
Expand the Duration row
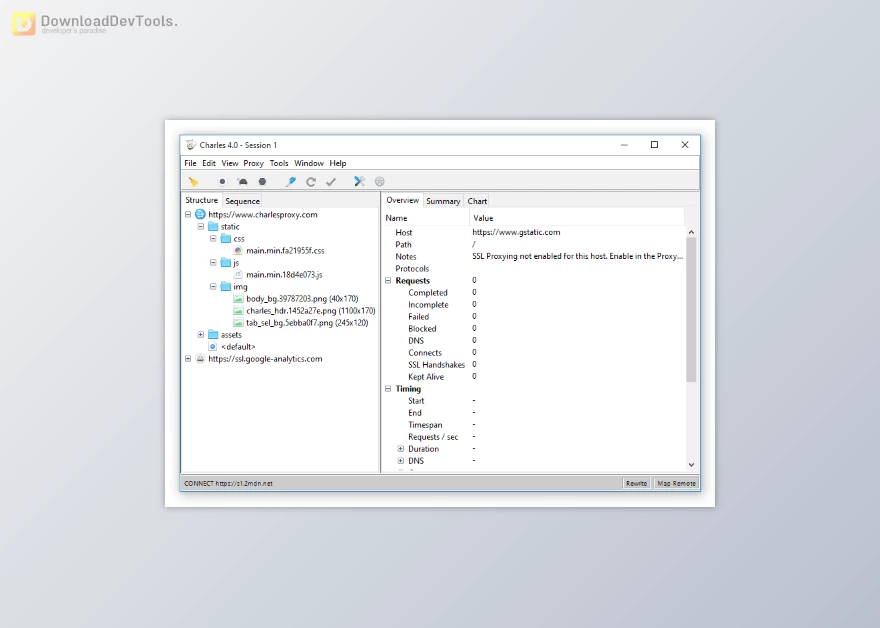pyautogui.click(x=401, y=449)
